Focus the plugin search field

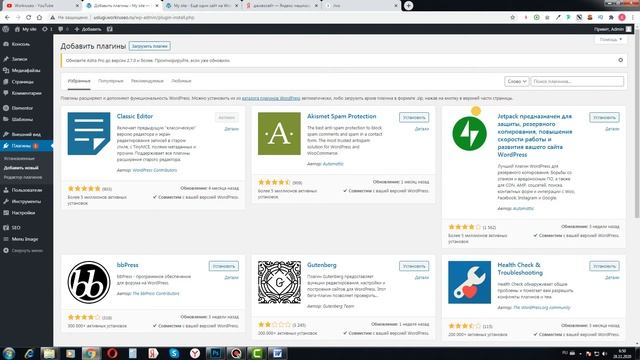click(x=577, y=81)
